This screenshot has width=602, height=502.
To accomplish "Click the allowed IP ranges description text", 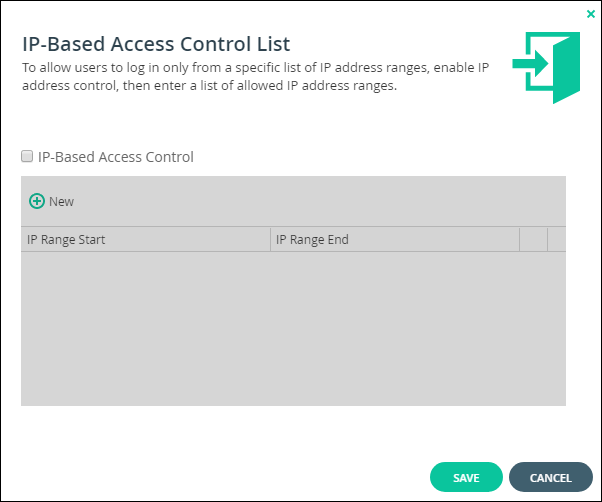I will click(x=255, y=76).
